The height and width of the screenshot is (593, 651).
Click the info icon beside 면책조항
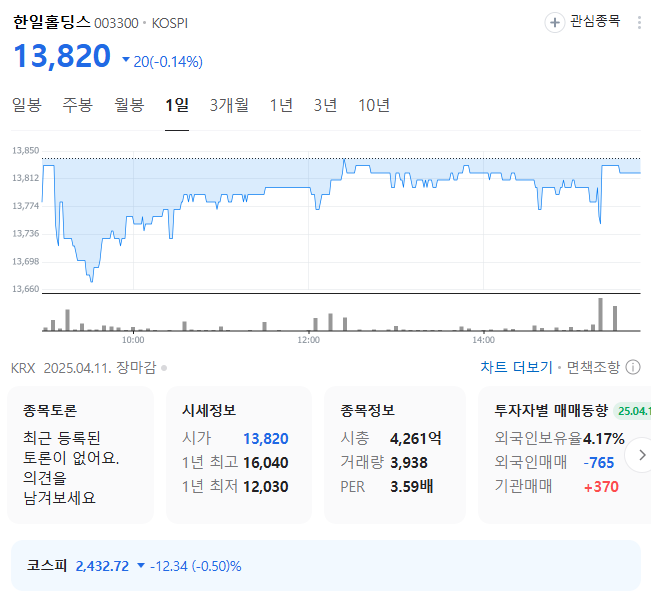(x=633, y=368)
